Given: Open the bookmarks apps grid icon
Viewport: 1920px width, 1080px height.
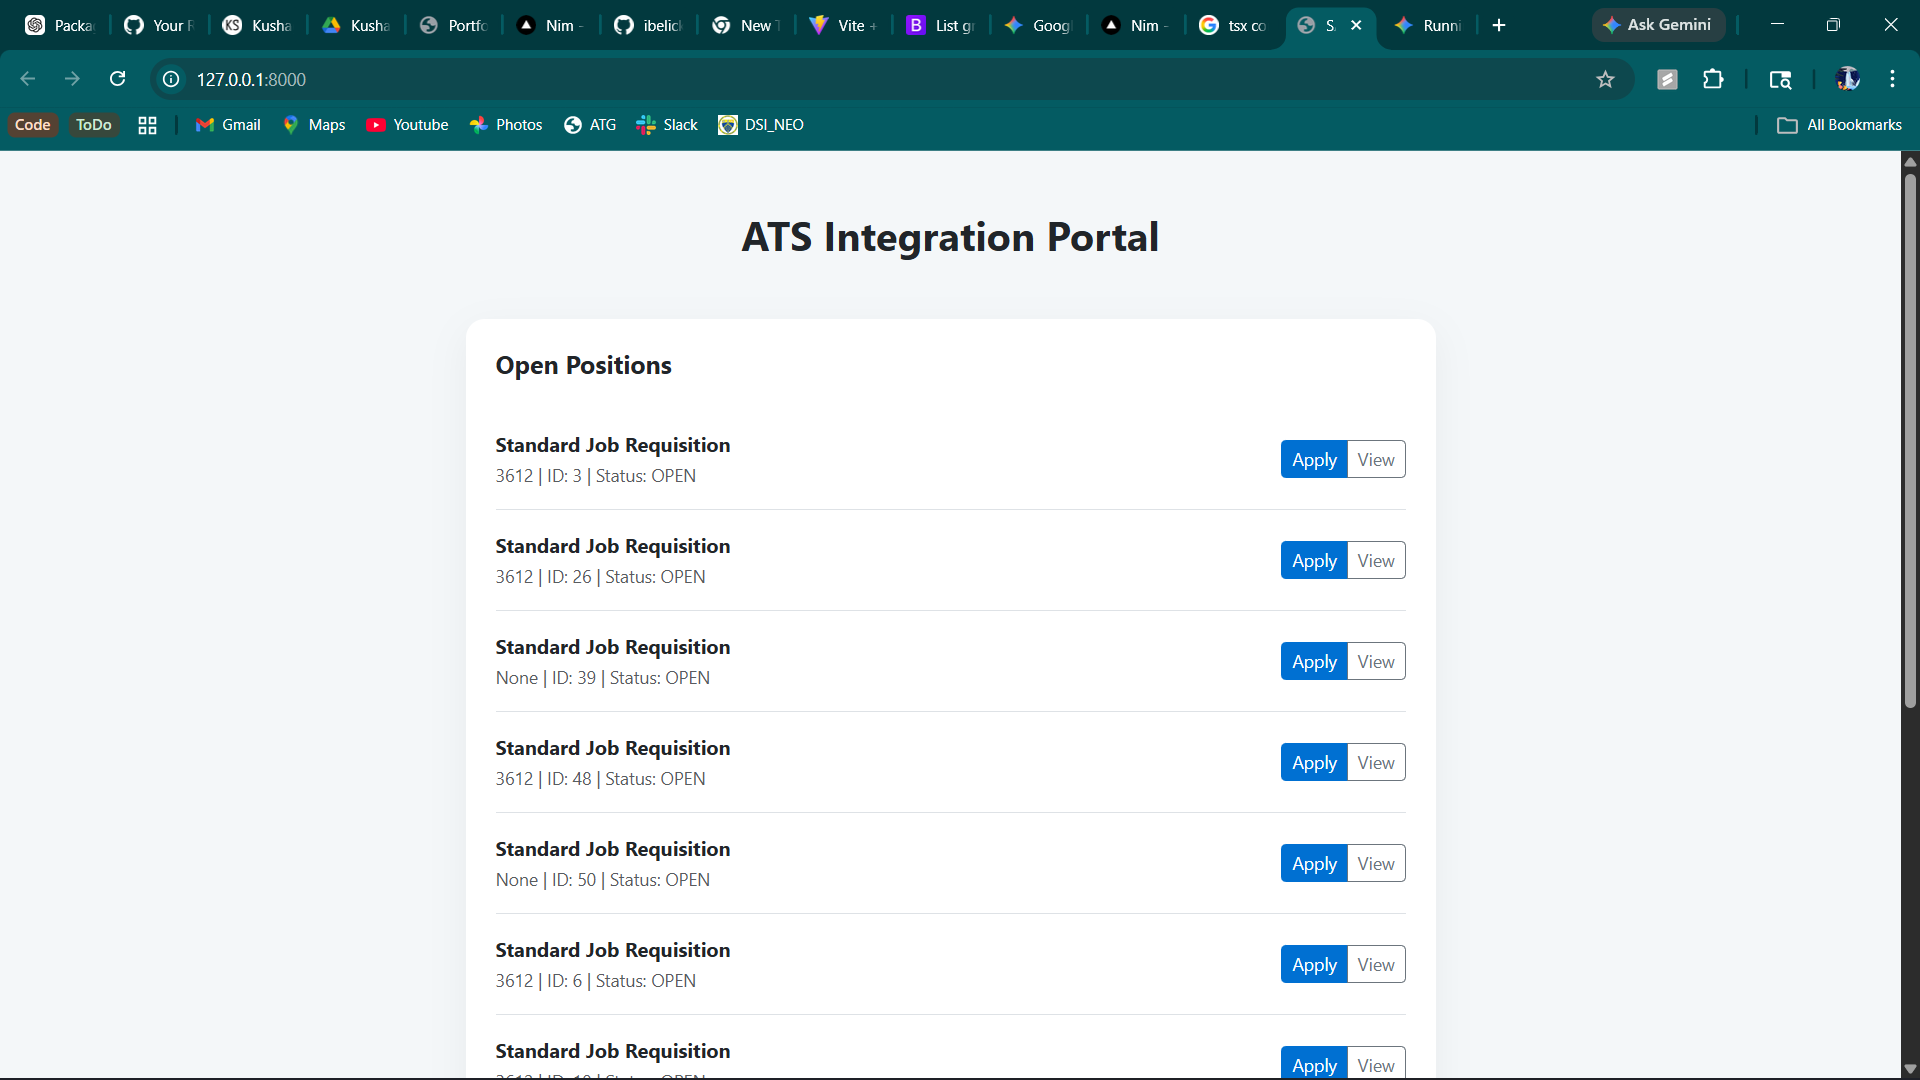Looking at the screenshot, I should pyautogui.click(x=147, y=125).
